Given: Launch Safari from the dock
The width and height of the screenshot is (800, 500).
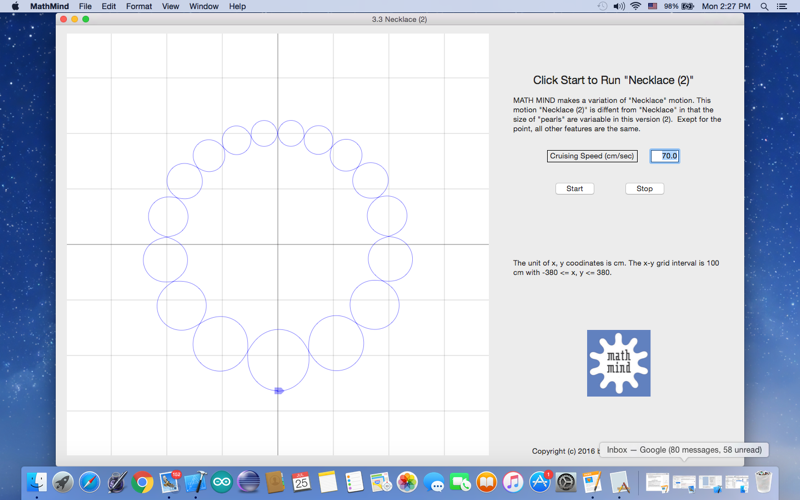Looking at the screenshot, I should point(89,482).
